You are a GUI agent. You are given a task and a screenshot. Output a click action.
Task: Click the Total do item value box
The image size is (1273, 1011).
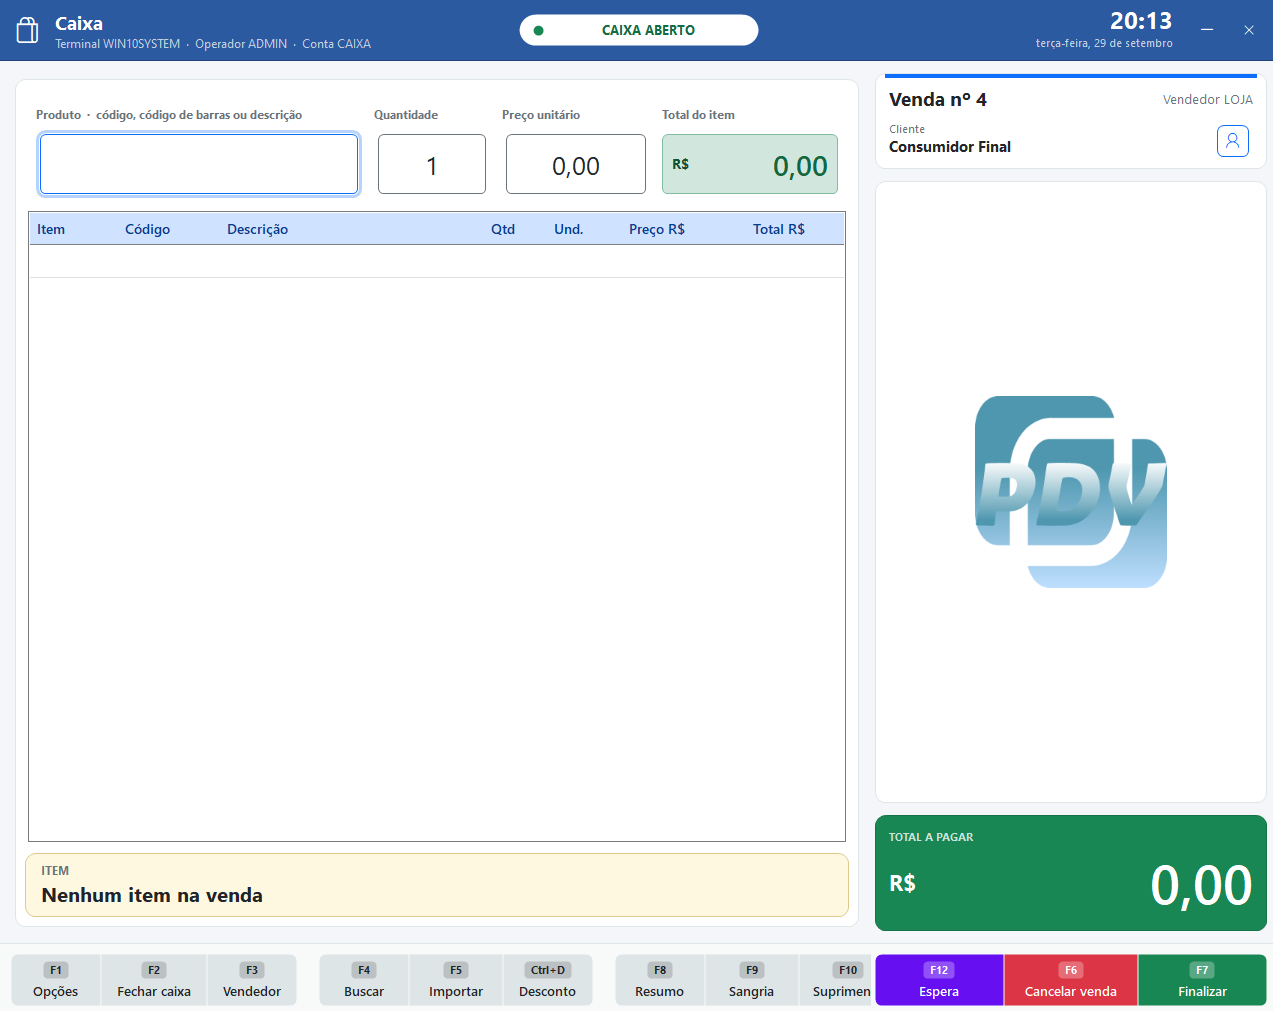[x=750, y=164]
